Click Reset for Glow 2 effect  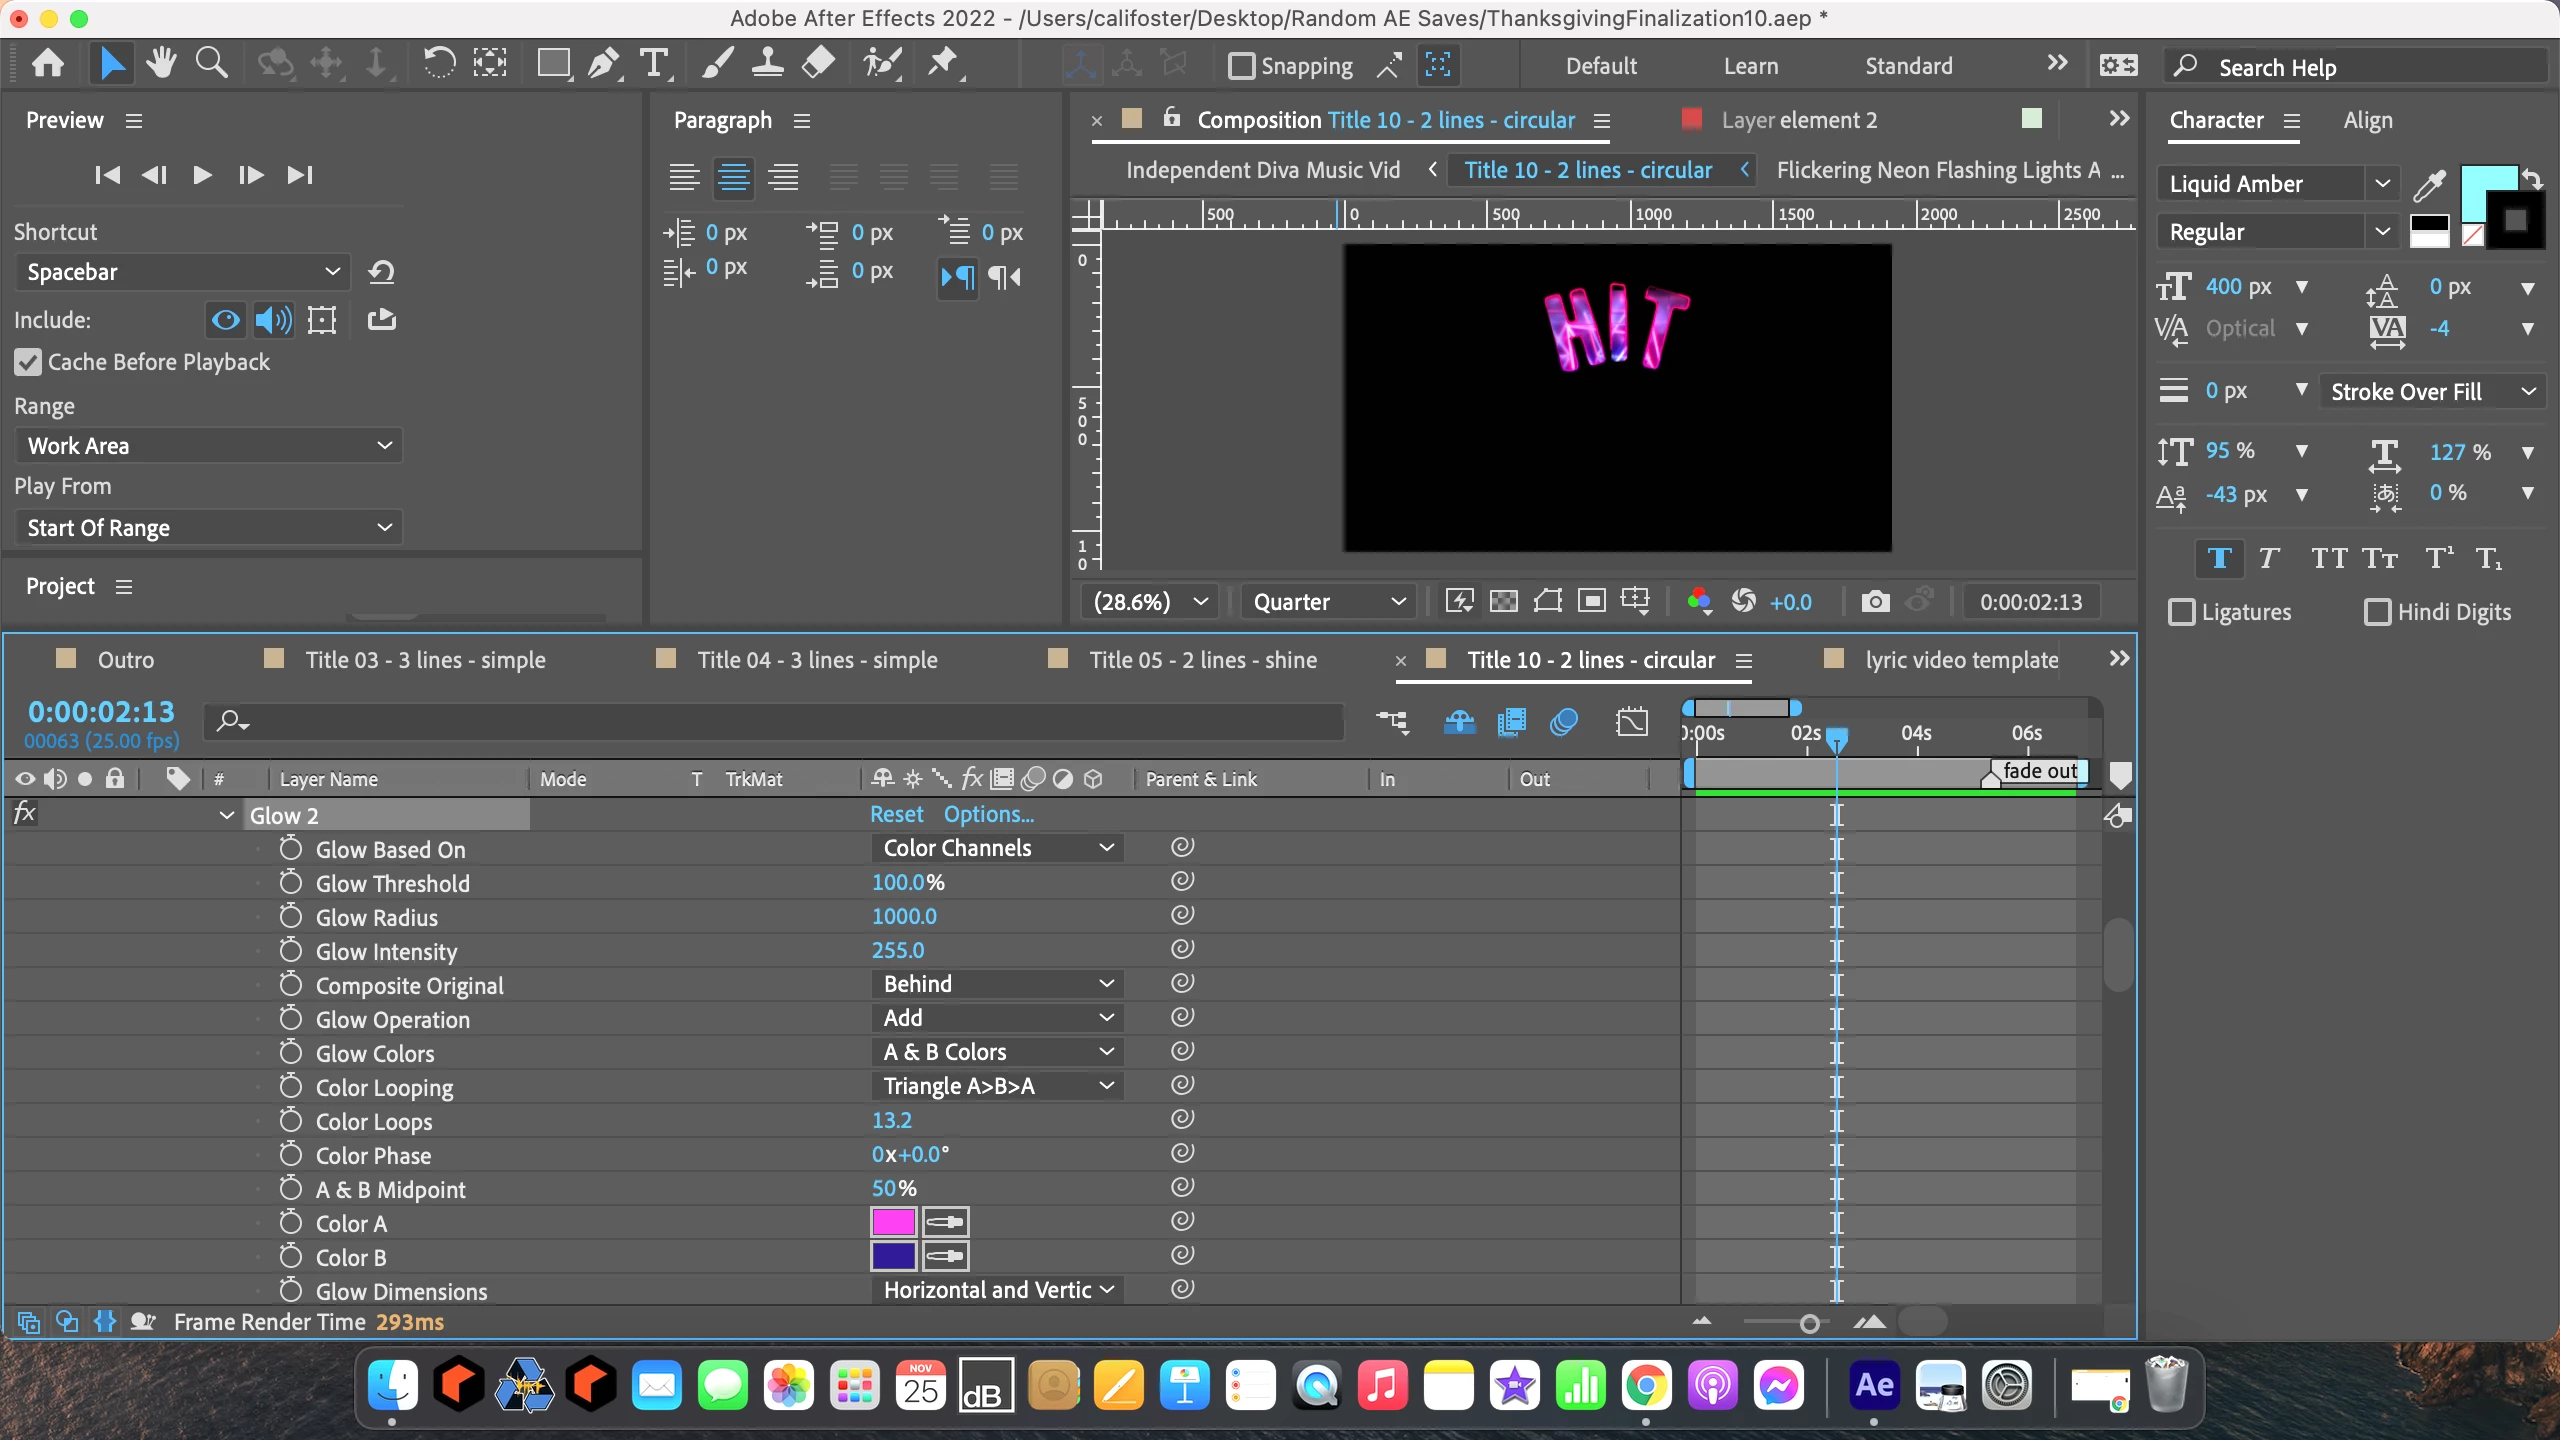tap(896, 814)
